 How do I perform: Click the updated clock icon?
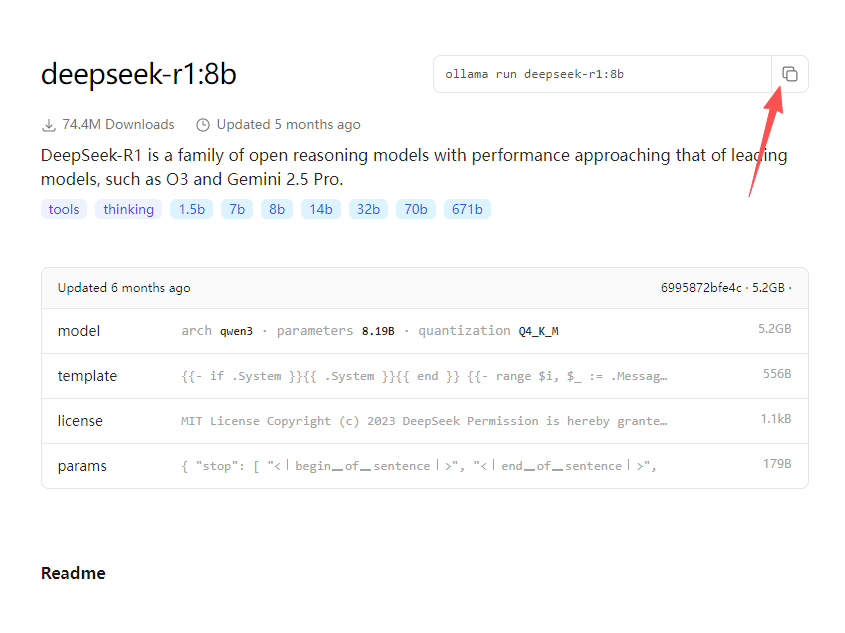pyautogui.click(x=203, y=125)
